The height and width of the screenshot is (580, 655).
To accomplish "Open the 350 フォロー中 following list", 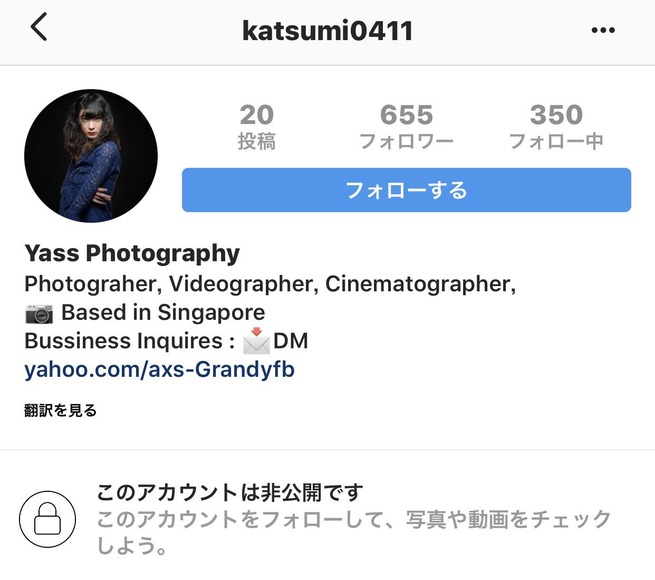I will (556, 127).
